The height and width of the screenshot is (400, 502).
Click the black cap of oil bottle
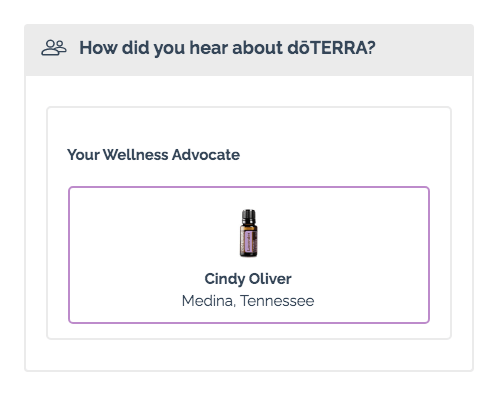(248, 217)
